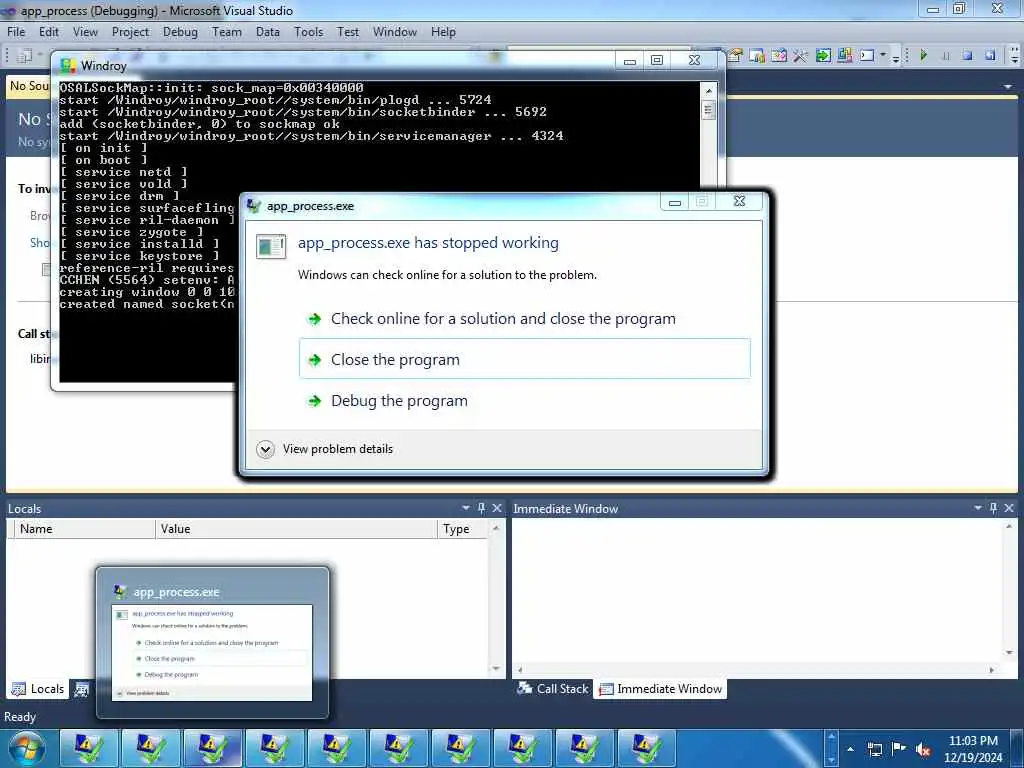Open toolbar options overflow beside Command Window

(896, 57)
